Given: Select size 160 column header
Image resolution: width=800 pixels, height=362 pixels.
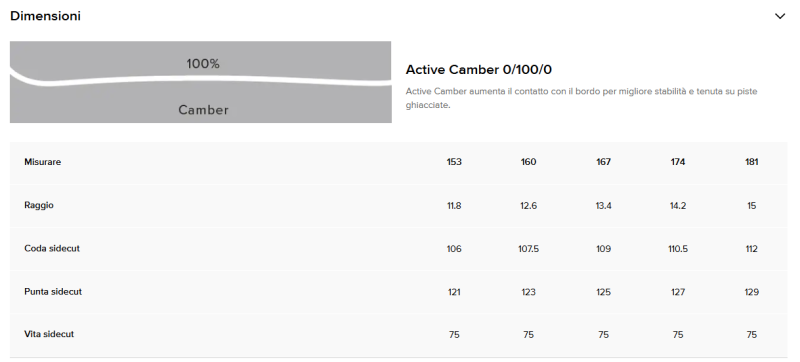Looking at the screenshot, I should point(529,162).
